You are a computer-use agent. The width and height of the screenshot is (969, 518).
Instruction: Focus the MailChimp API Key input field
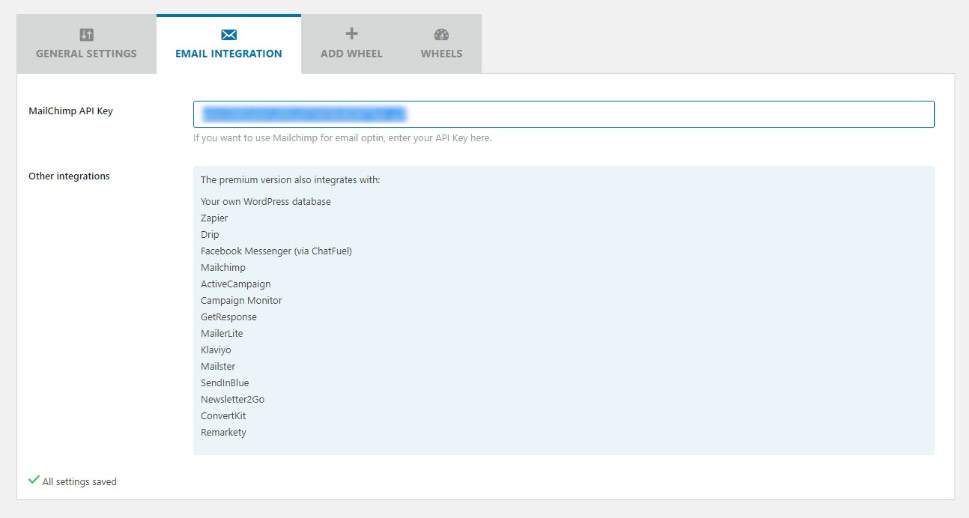[564, 114]
